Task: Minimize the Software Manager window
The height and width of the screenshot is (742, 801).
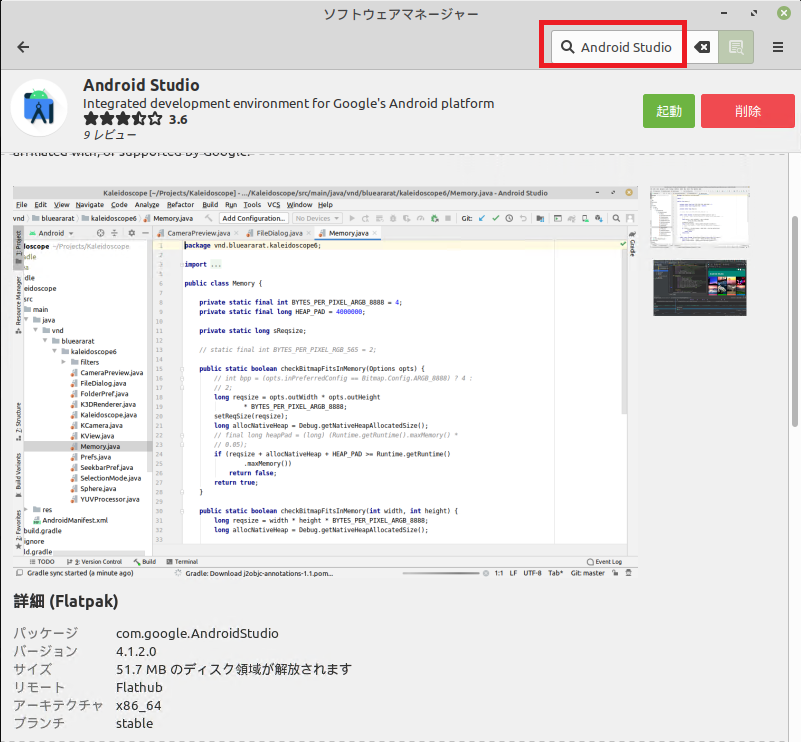Action: pyautogui.click(x=724, y=13)
